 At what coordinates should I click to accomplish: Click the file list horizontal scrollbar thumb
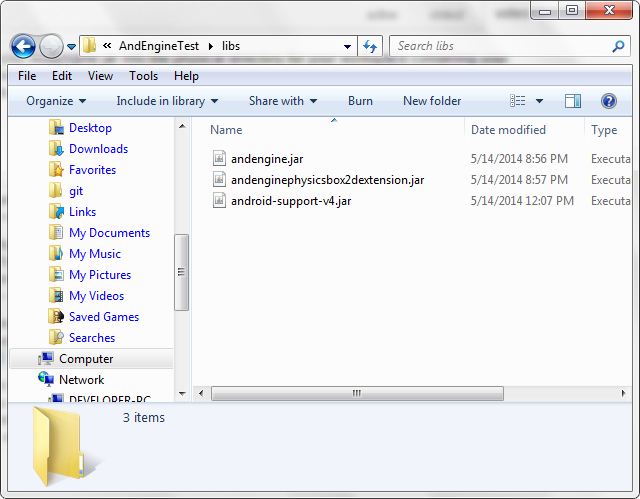(x=357, y=393)
